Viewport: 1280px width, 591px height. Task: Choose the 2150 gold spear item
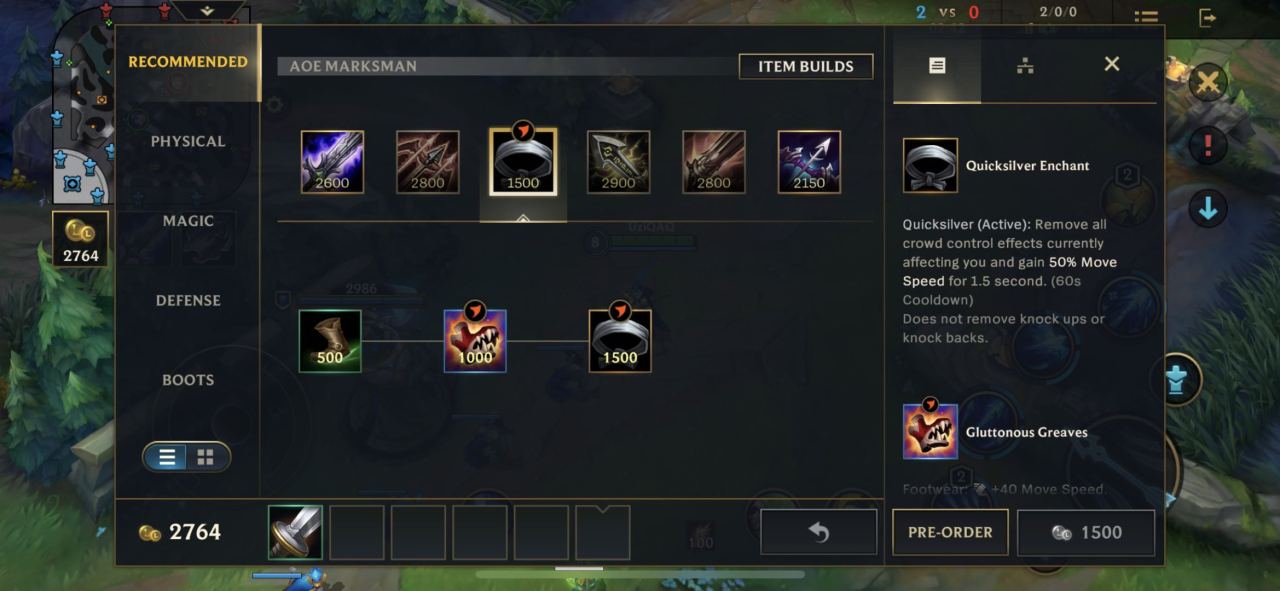[809, 162]
